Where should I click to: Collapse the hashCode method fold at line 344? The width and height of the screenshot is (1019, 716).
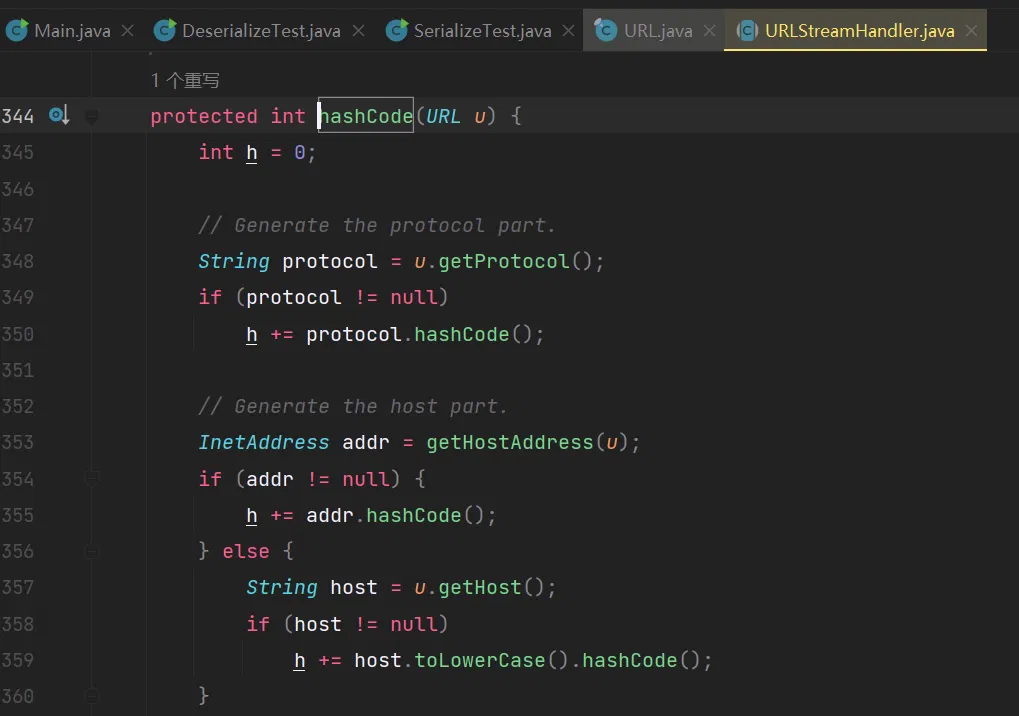pyautogui.click(x=92, y=116)
